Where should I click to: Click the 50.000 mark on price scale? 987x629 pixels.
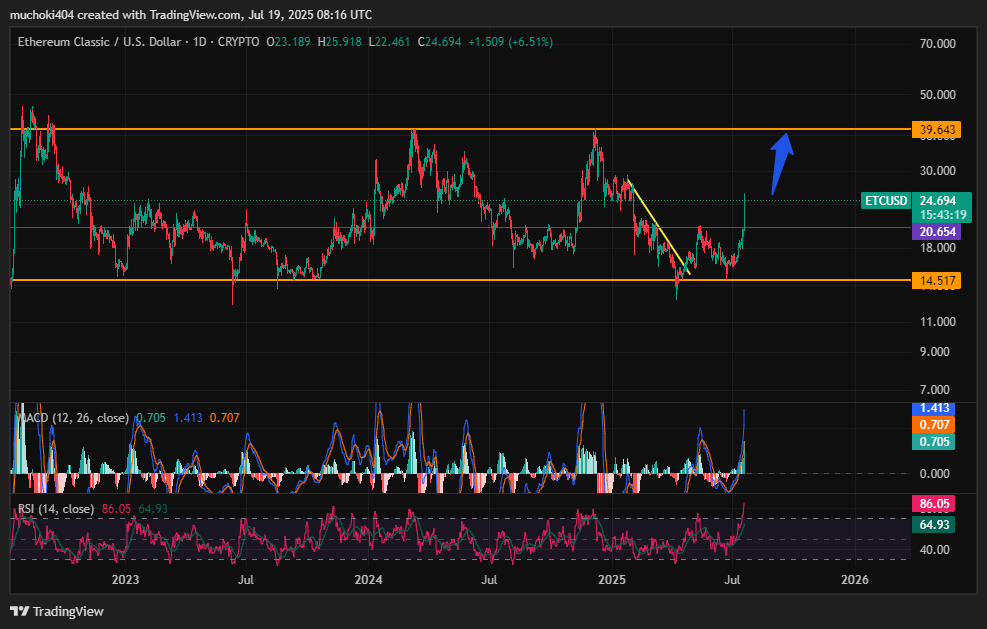point(937,94)
